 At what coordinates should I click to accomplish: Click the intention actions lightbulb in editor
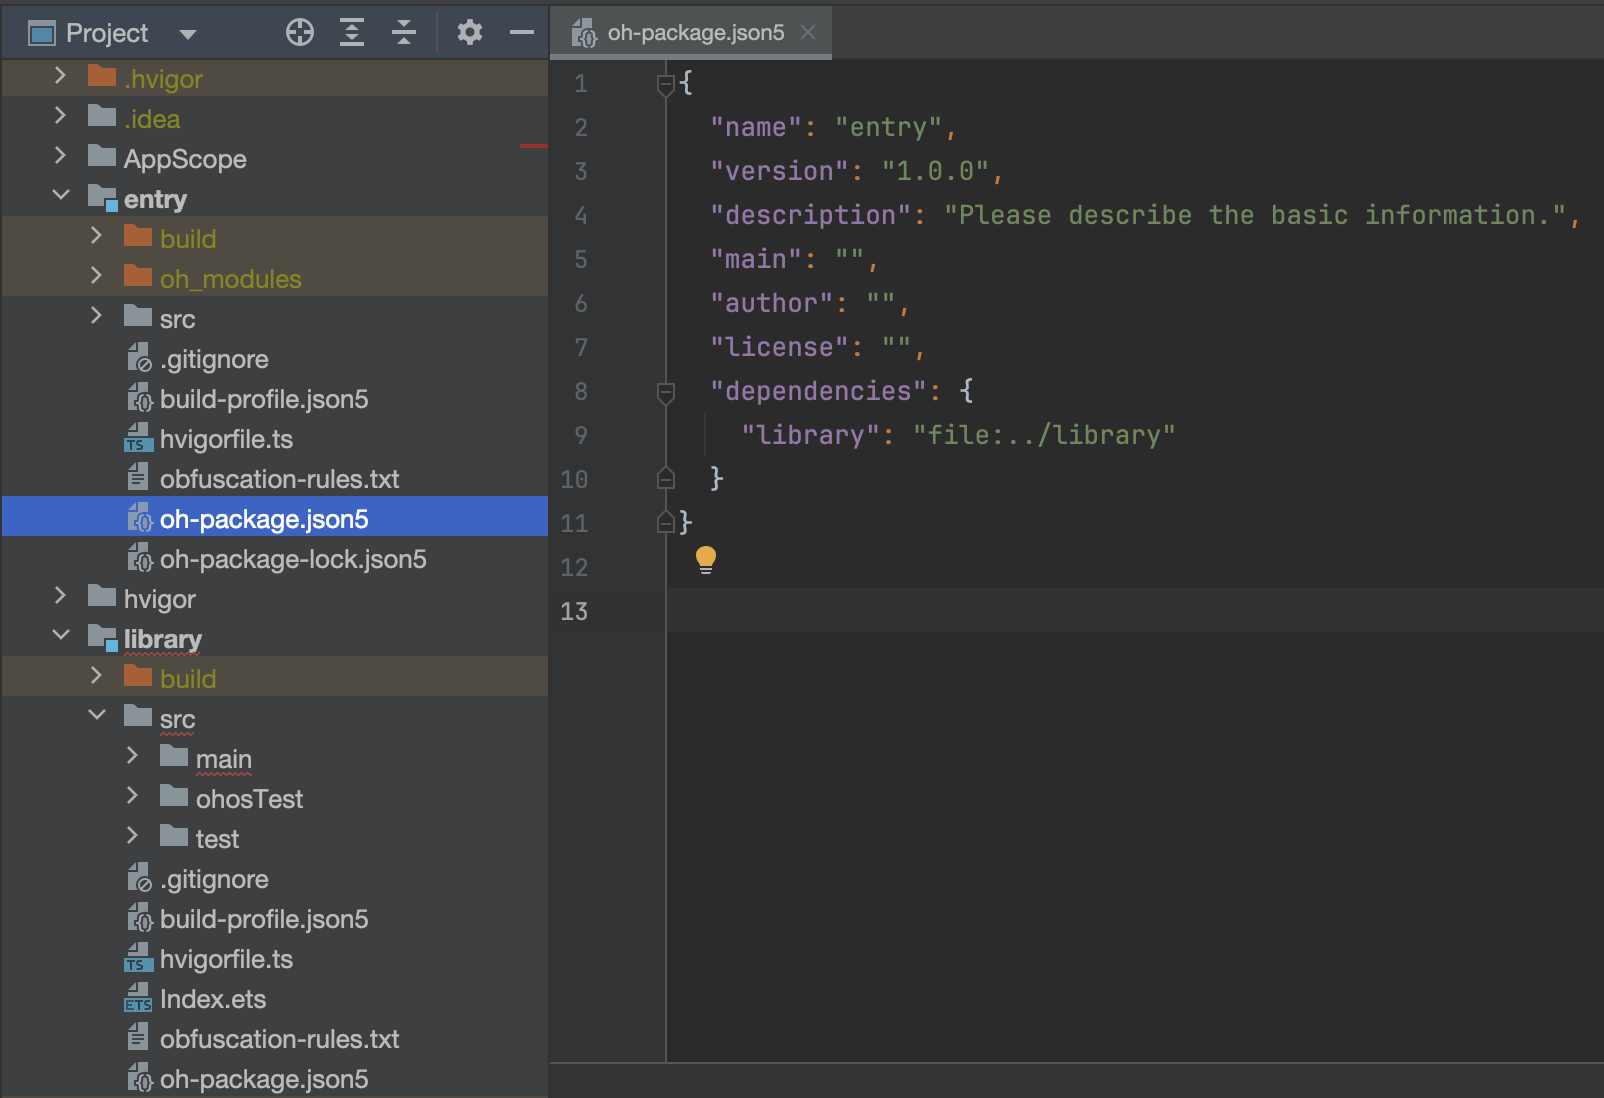click(x=707, y=559)
